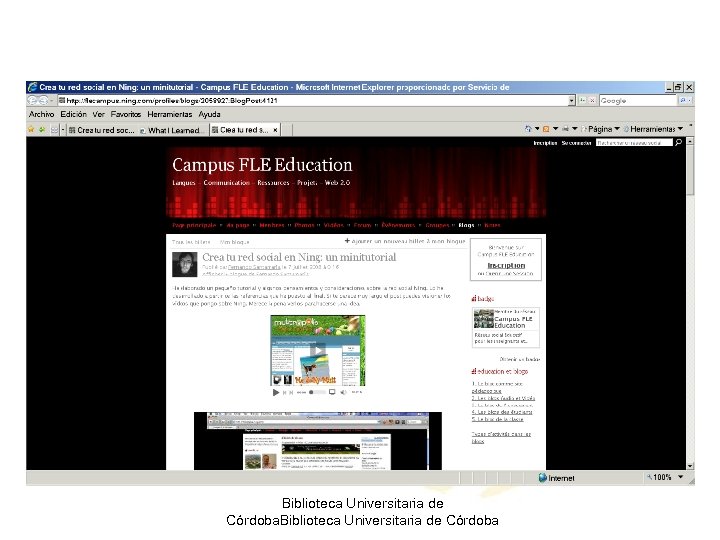Screen dimensions: 720x540
Task: Click in the site search input field
Action: pos(634,143)
